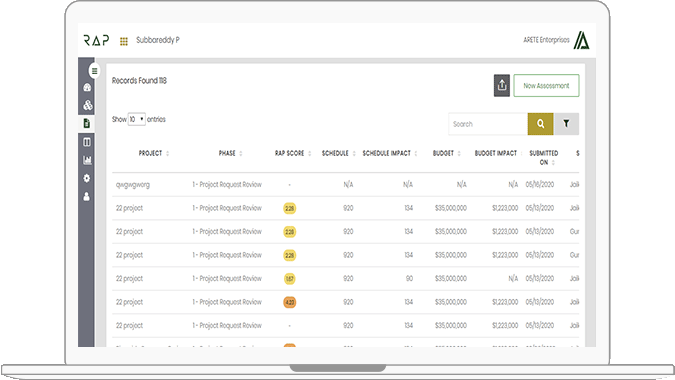Open the Show entries count dropdown
The height and width of the screenshot is (380, 675).
(x=136, y=119)
